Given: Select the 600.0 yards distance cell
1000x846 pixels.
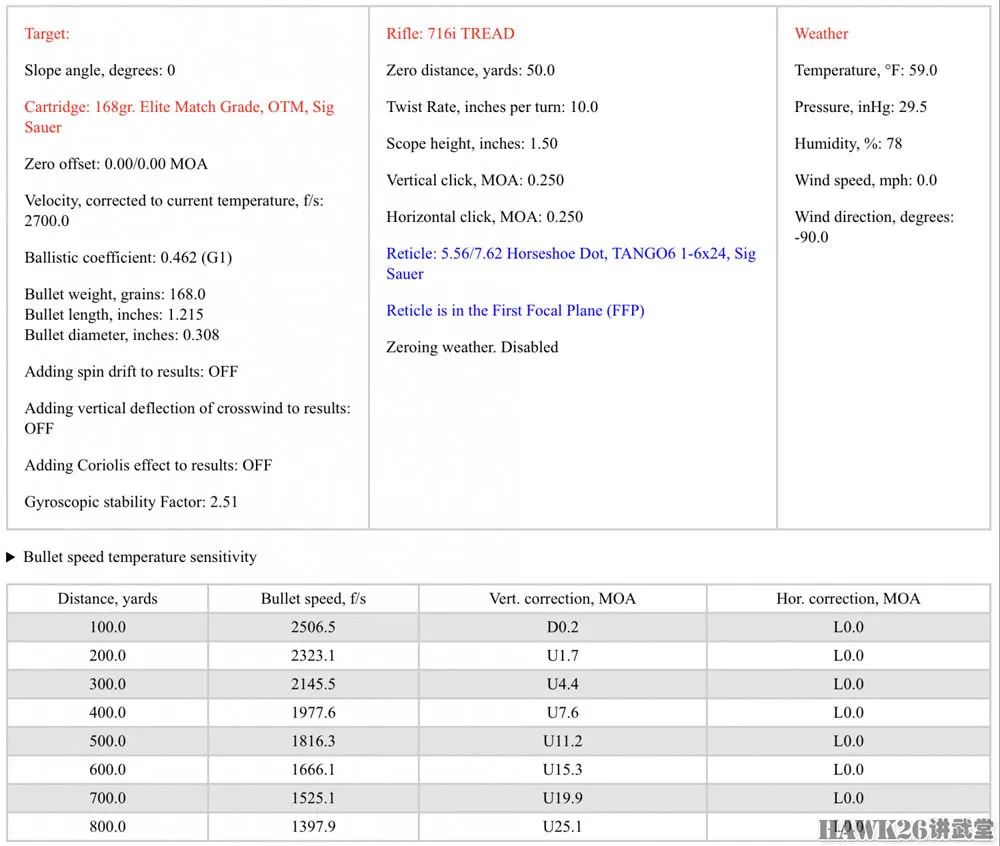Looking at the screenshot, I should point(108,769).
